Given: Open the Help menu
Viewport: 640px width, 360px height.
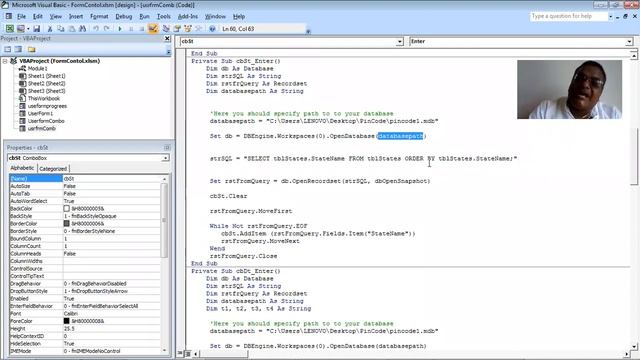Looking at the screenshot, I should click(x=239, y=16).
